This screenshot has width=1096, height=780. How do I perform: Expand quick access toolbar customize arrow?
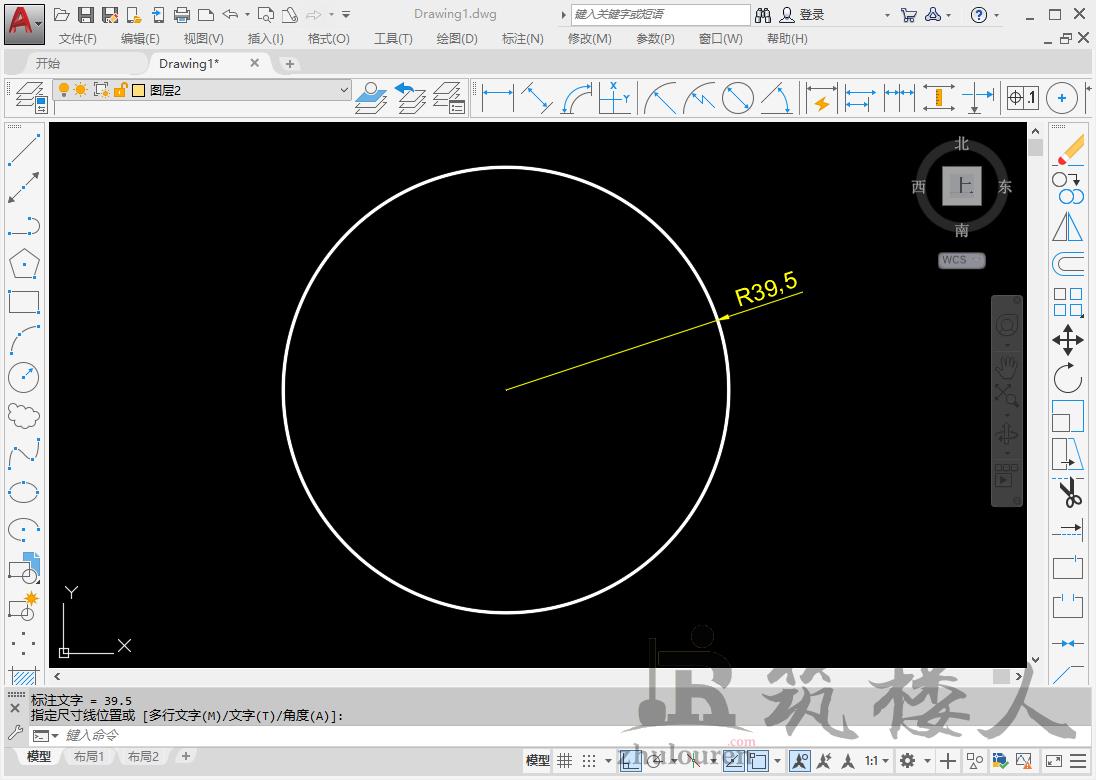pyautogui.click(x=346, y=15)
